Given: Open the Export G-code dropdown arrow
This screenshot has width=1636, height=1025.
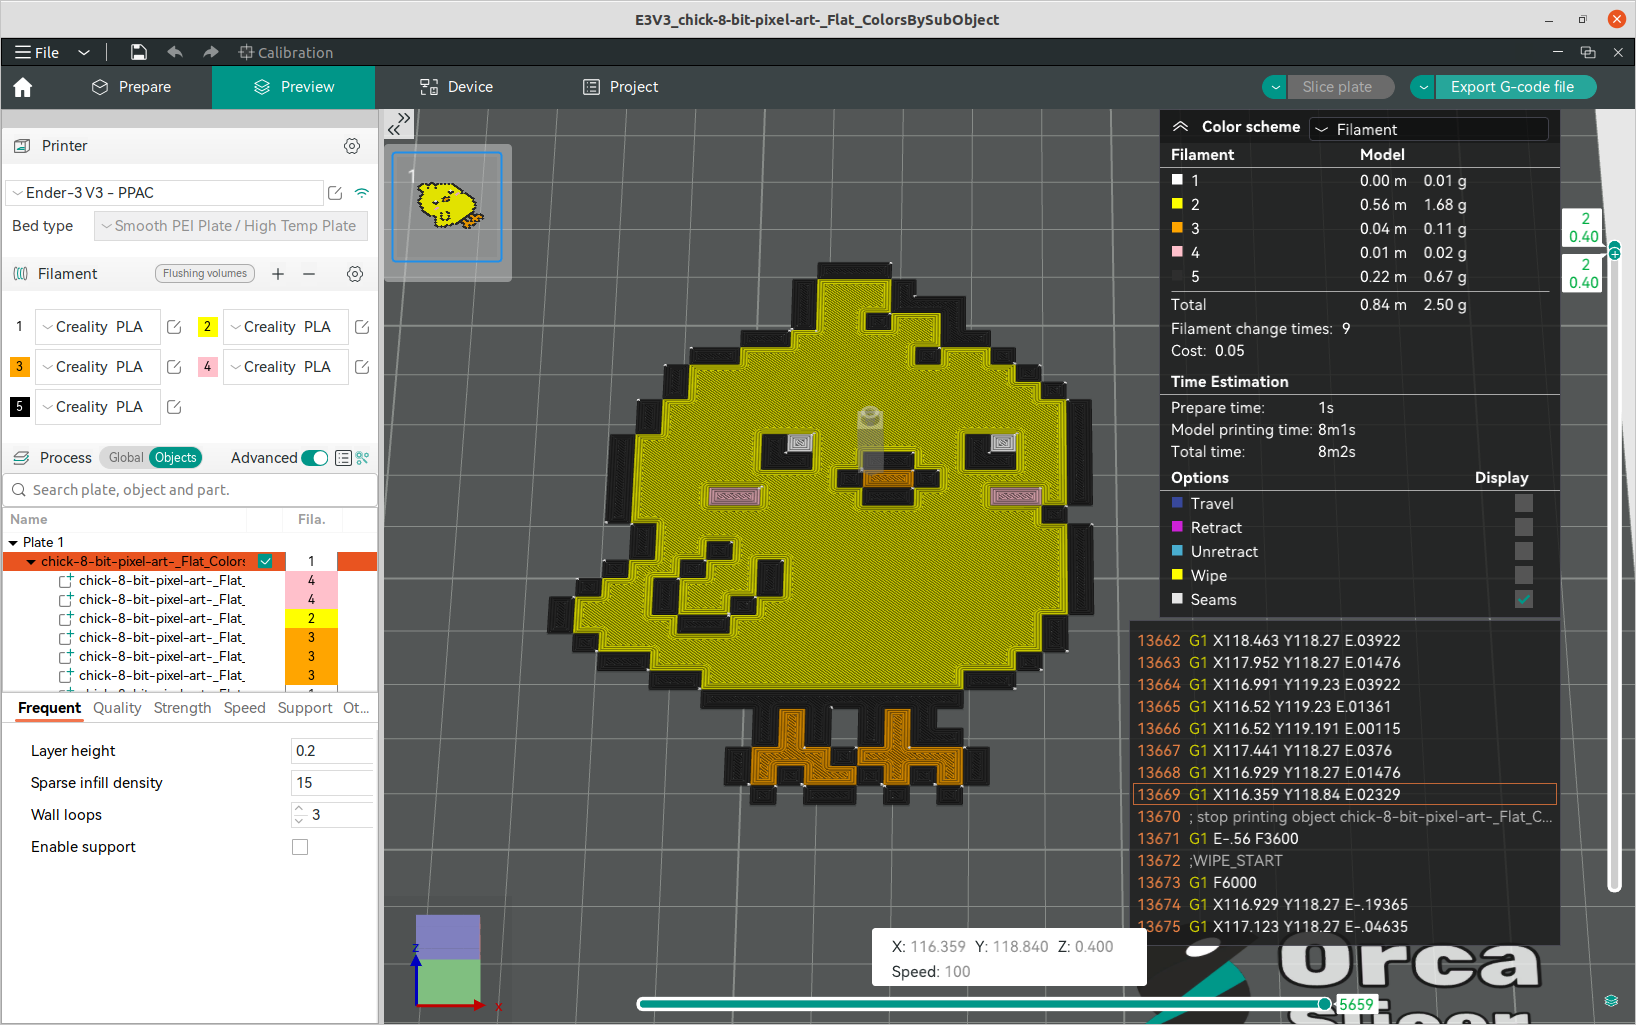Looking at the screenshot, I should tap(1423, 87).
